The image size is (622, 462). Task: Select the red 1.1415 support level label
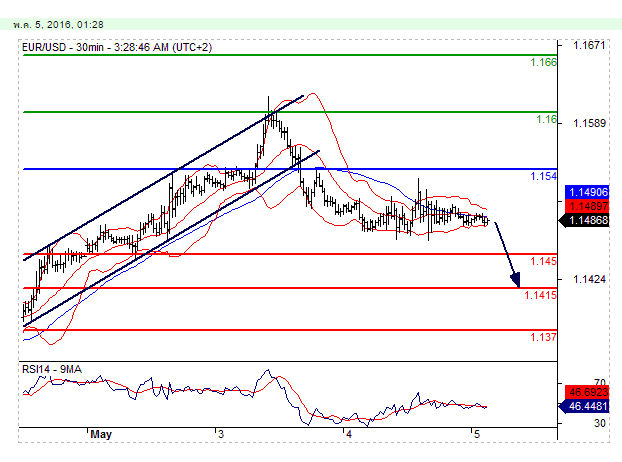click(539, 295)
